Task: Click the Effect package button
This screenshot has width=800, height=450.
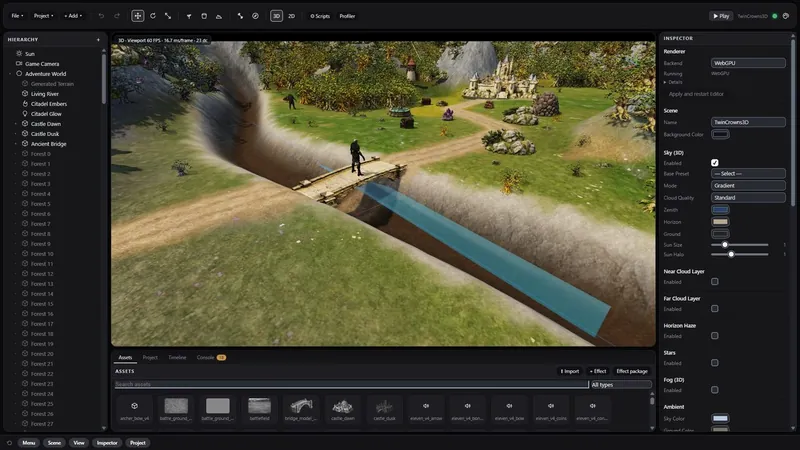Action: click(632, 371)
